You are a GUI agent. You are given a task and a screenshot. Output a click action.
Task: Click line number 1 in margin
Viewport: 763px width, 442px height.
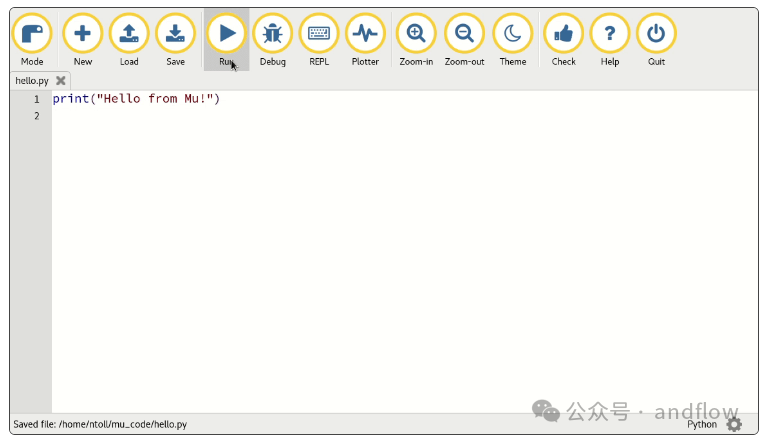pos(36,99)
